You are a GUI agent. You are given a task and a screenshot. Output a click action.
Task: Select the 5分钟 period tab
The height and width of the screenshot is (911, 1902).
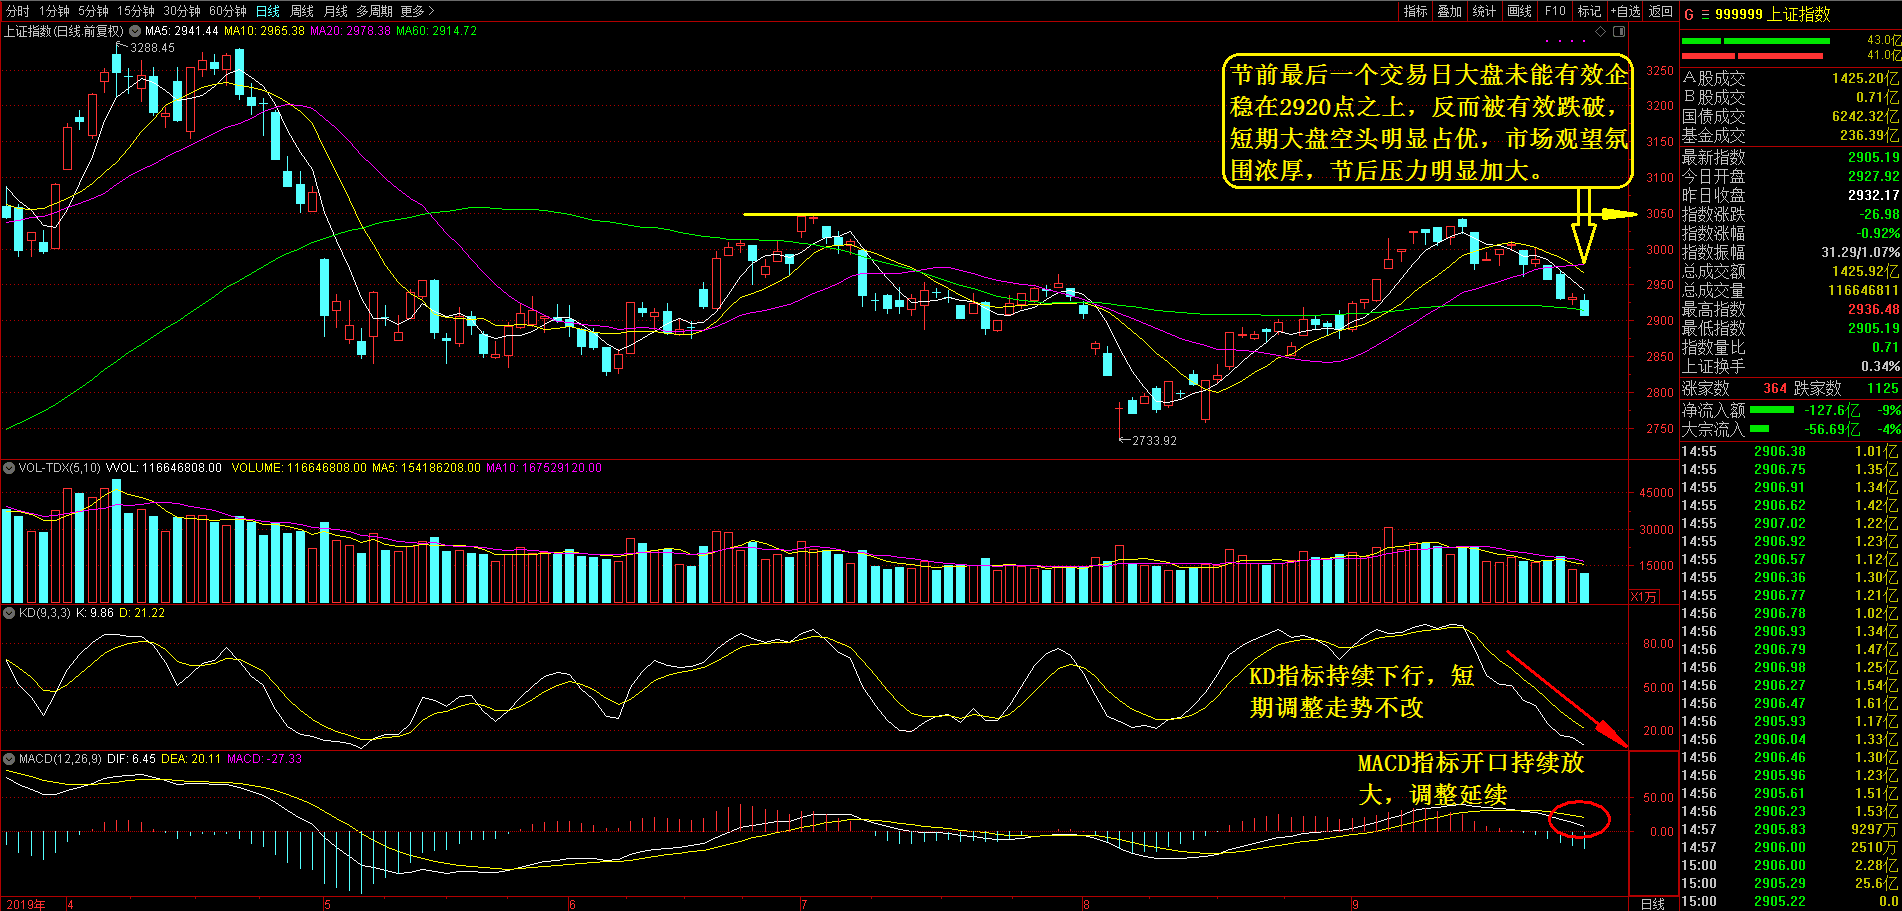(93, 11)
